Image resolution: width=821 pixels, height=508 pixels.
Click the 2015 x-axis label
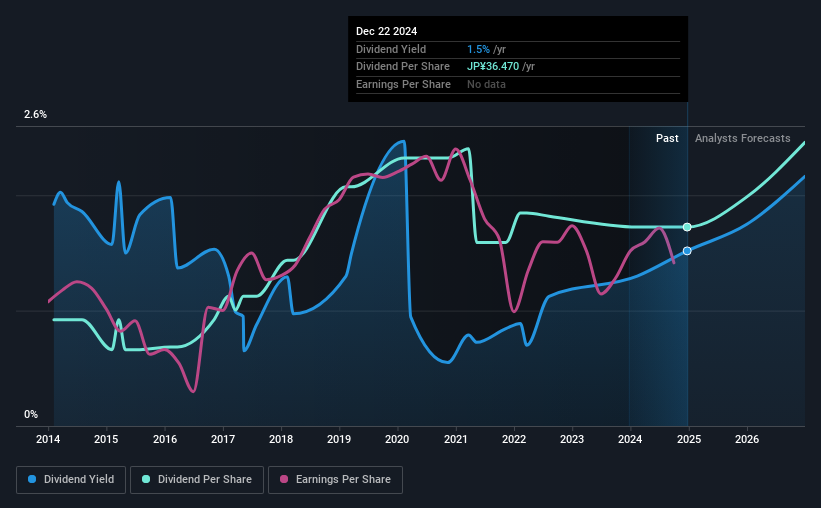click(106, 439)
